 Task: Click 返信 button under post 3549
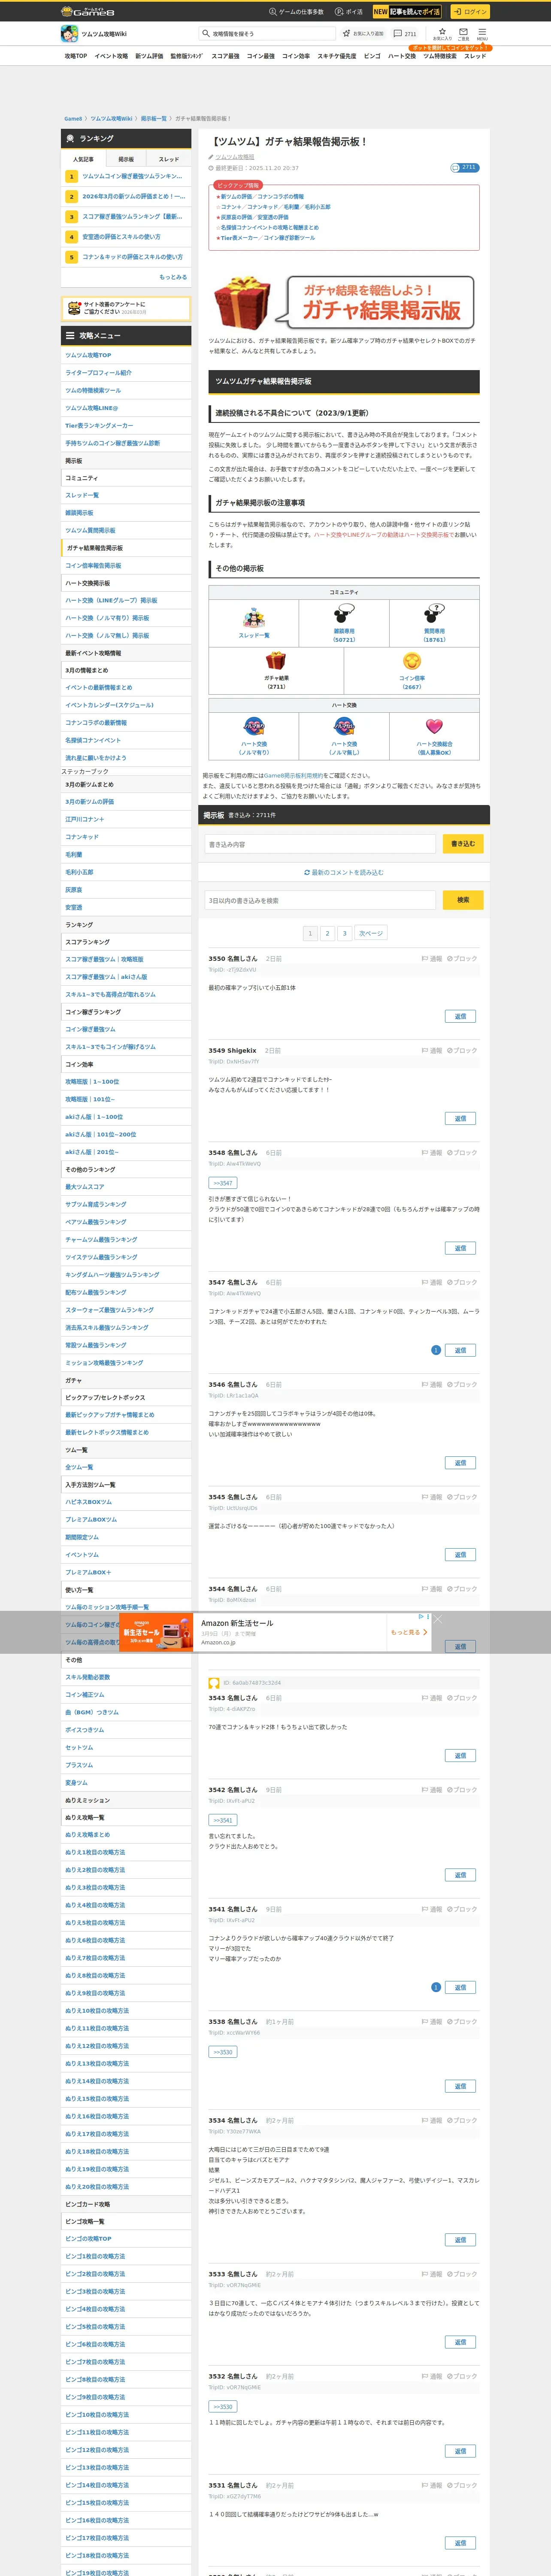(460, 1118)
